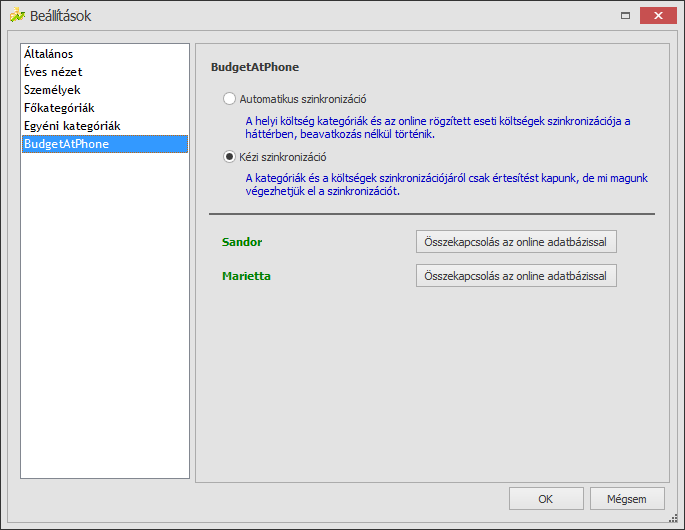The image size is (685, 530).
Task: Click the resize grip at window corner
Action: point(678,523)
